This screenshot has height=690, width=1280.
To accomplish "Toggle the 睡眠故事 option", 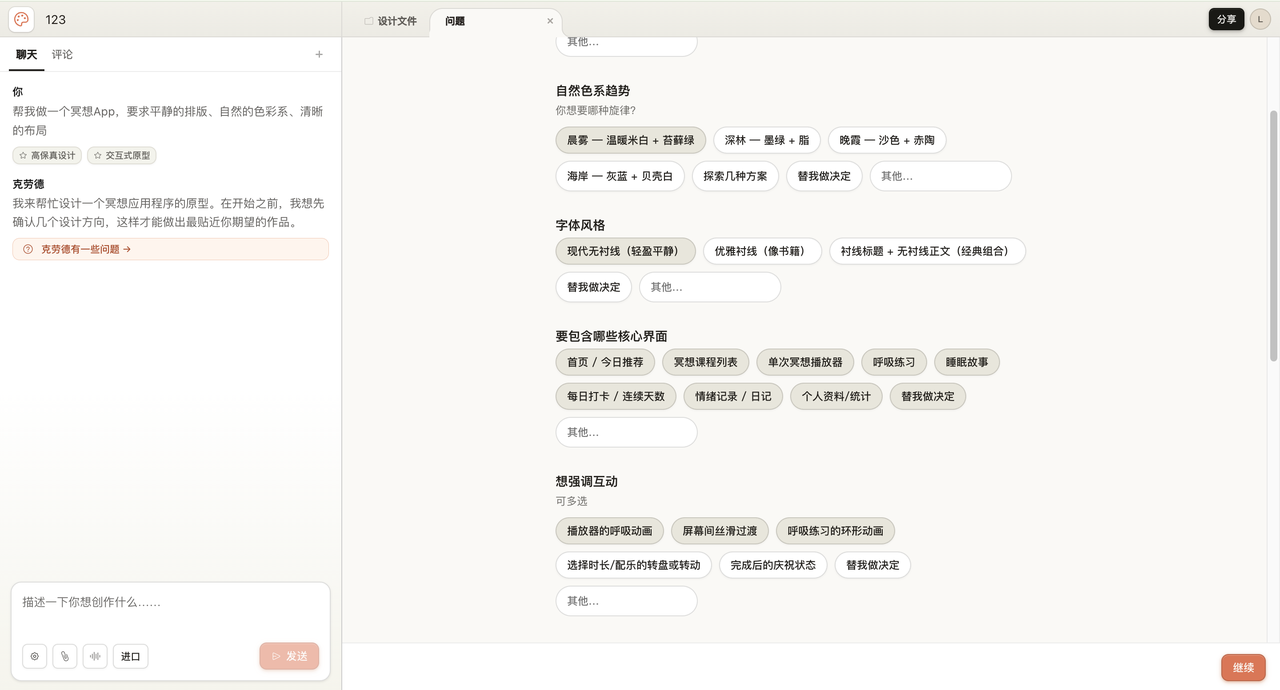I will point(967,362).
